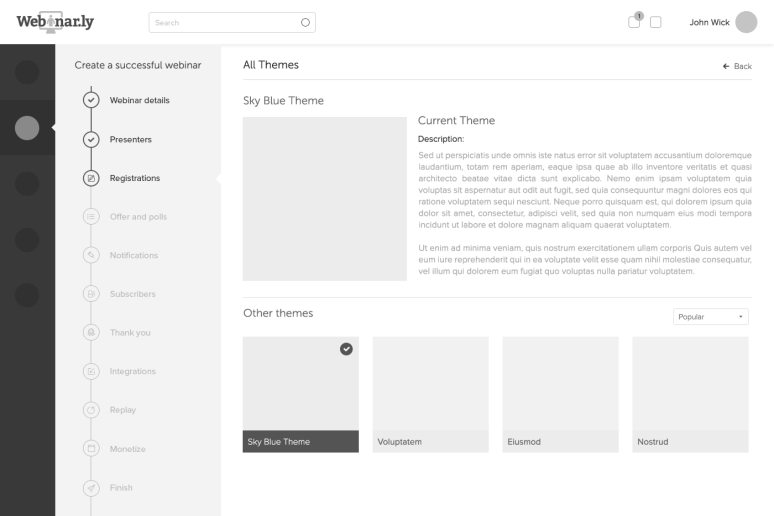Click the Subscribers step icon

91,294
